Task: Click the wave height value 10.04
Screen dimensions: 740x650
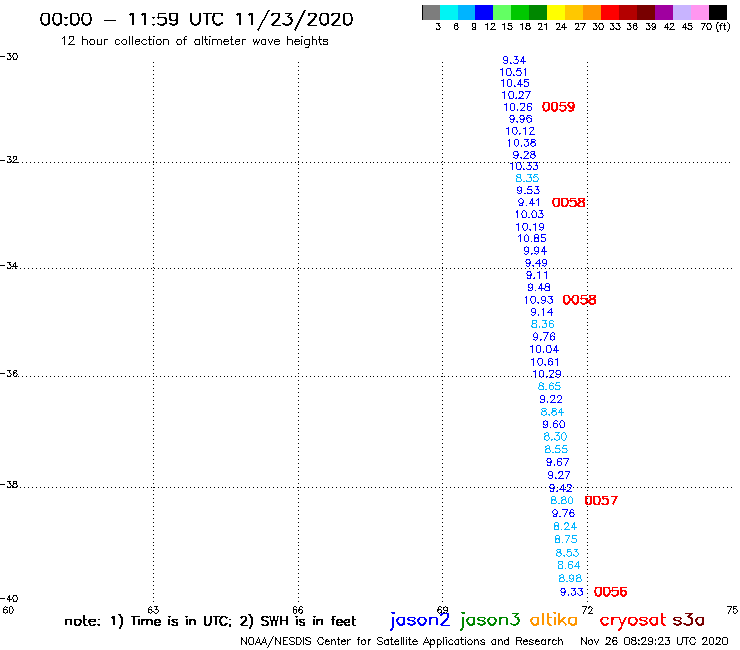Action: [x=544, y=349]
